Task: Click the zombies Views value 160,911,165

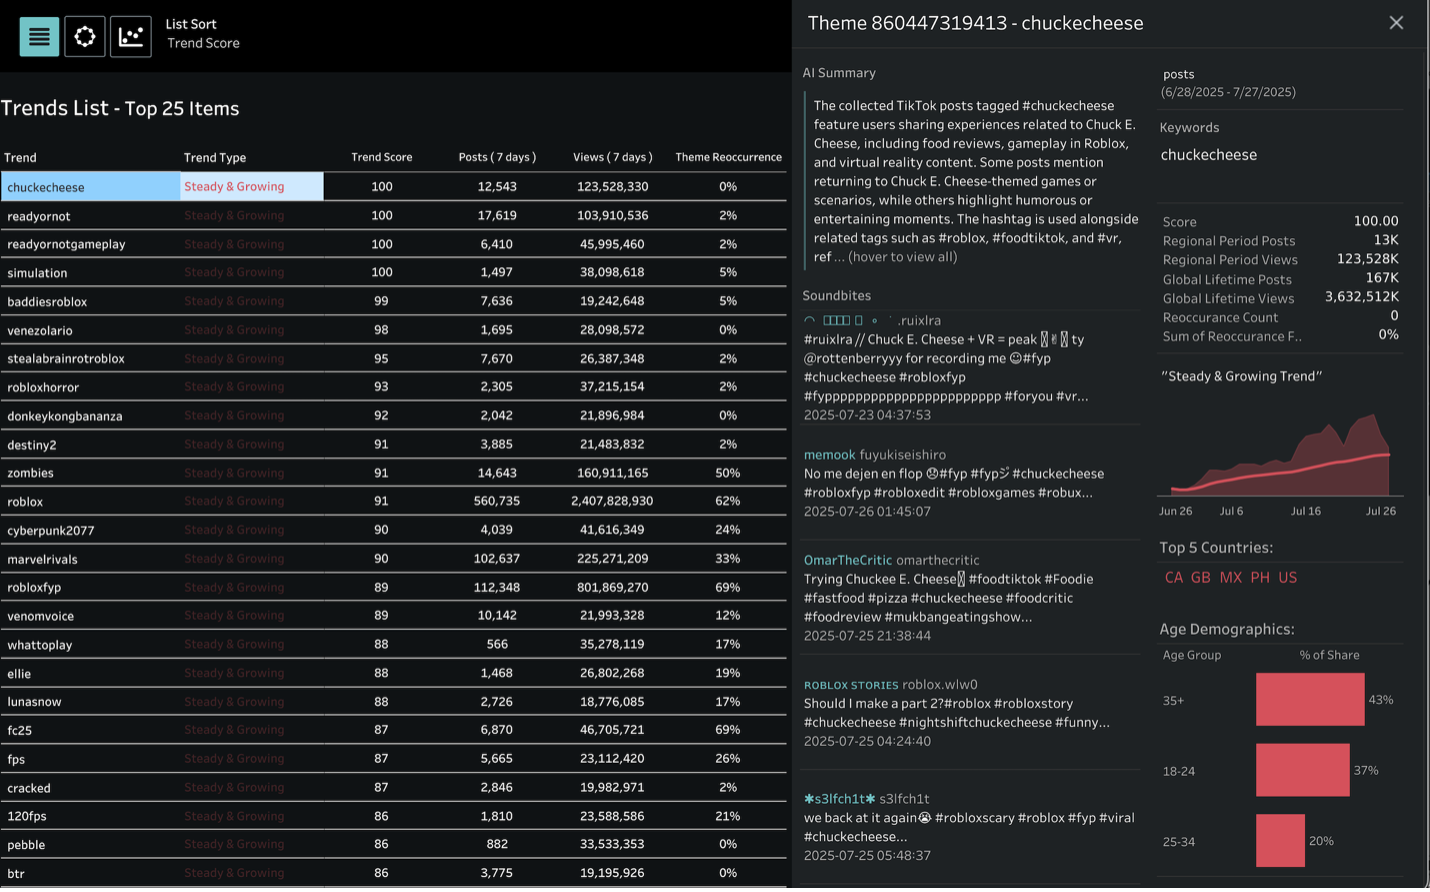Action: pos(613,473)
